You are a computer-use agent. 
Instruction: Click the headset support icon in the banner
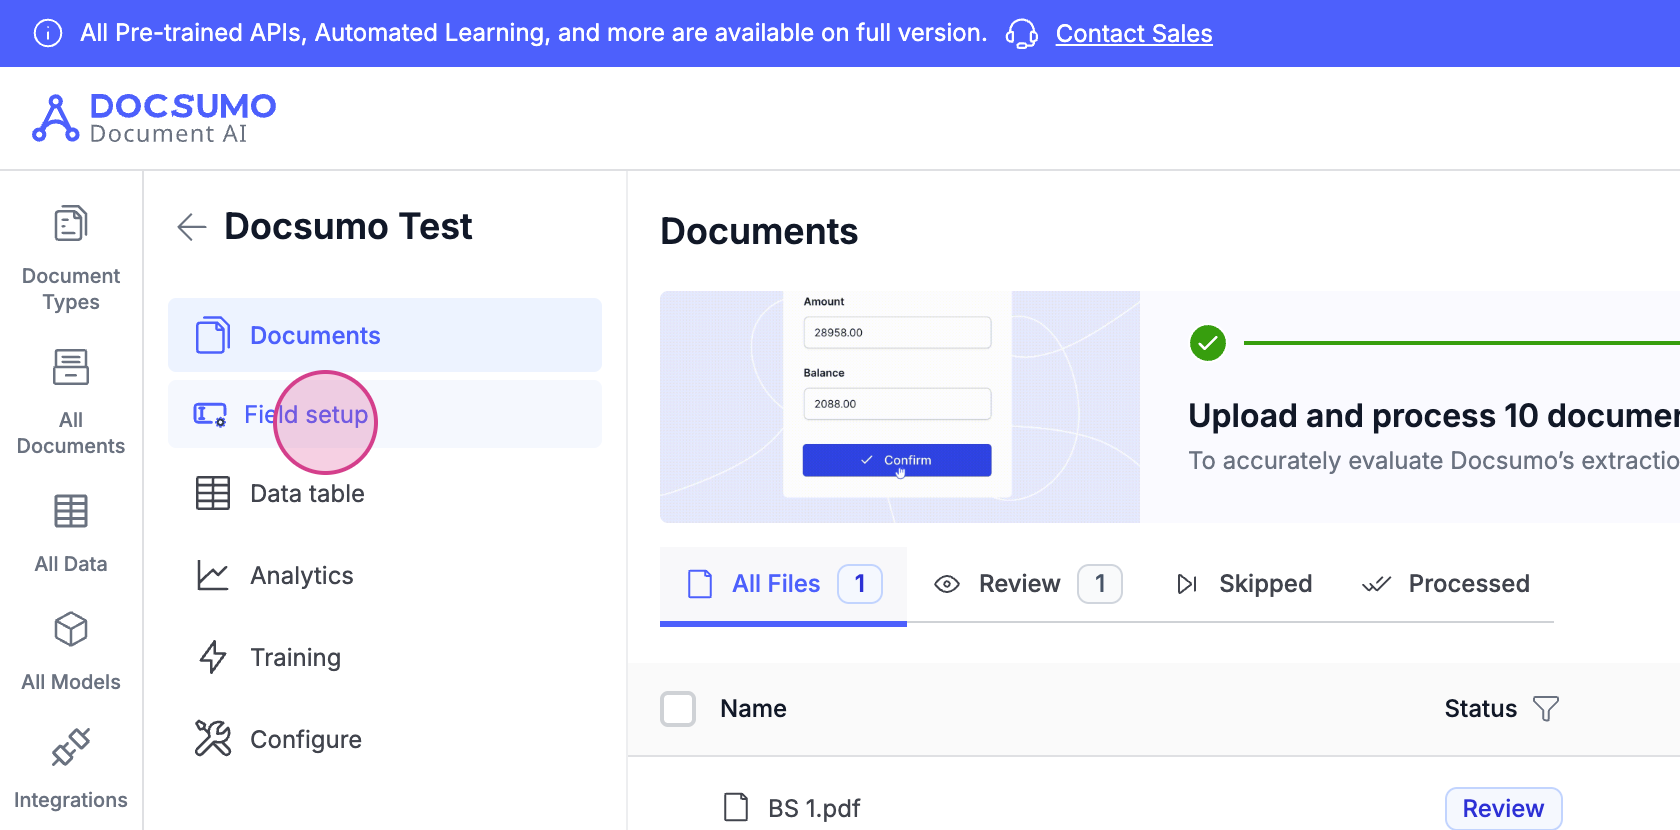pos(1021,33)
